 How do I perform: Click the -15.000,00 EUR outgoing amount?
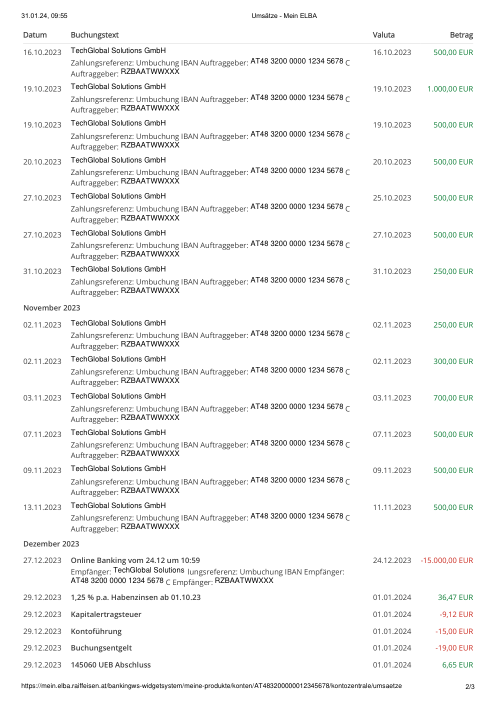coord(447,560)
